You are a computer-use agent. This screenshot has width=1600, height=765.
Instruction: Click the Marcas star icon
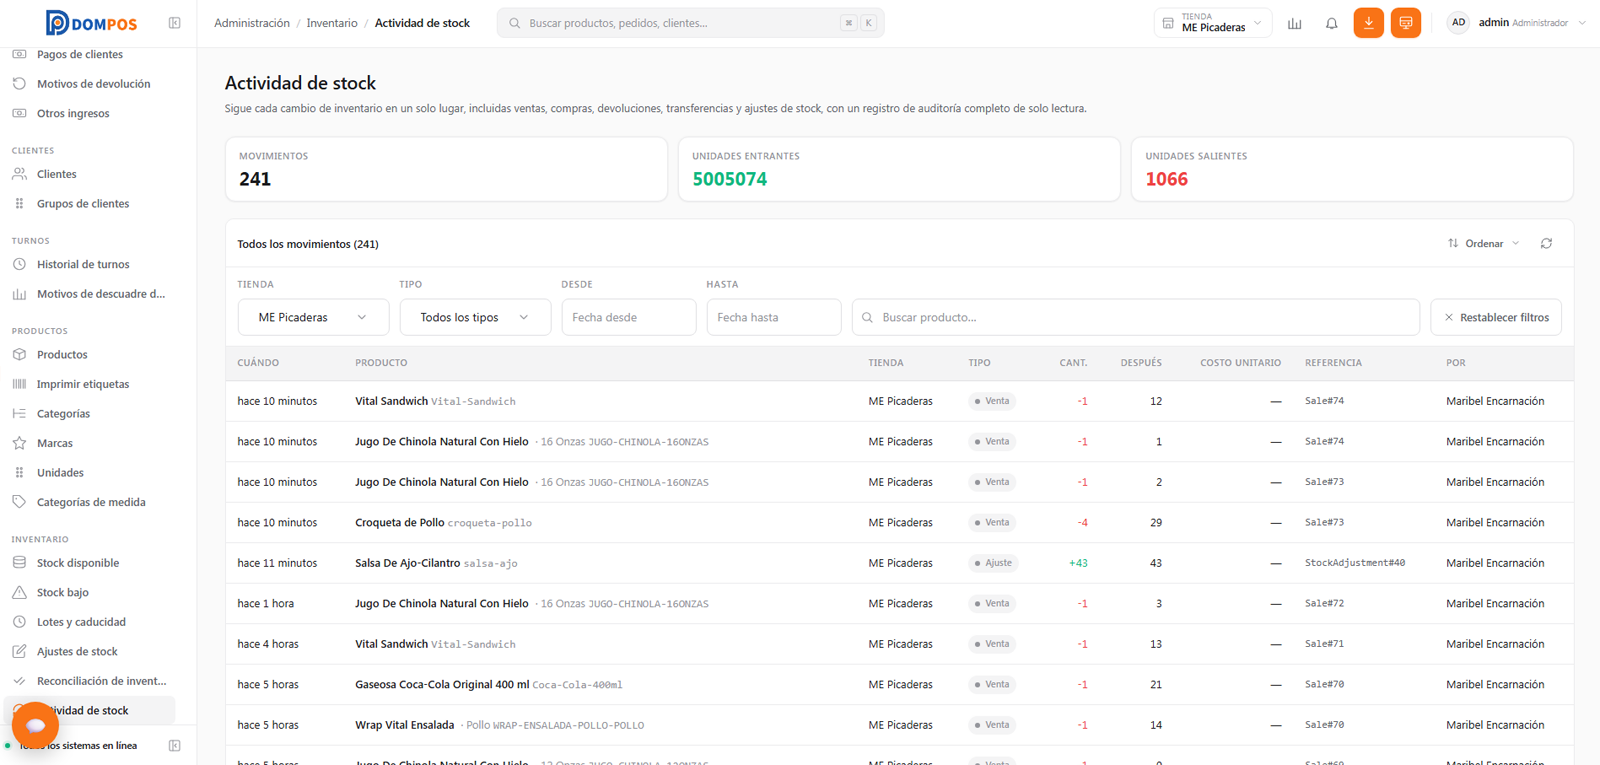click(x=19, y=443)
